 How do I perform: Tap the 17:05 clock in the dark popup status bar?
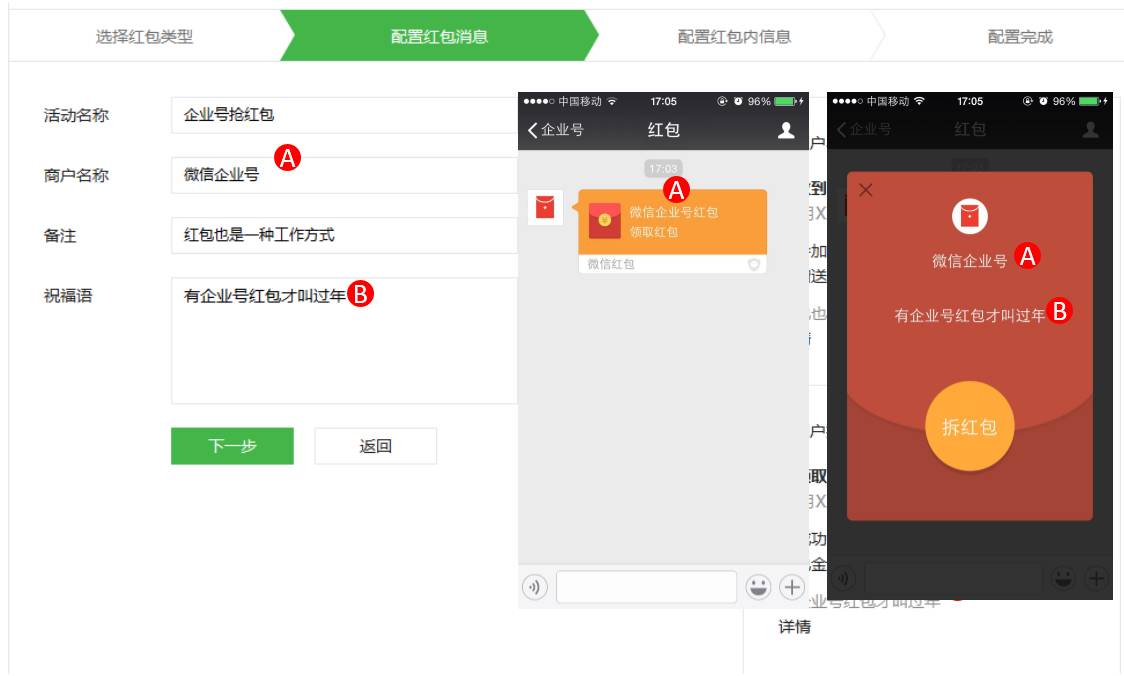pos(970,102)
